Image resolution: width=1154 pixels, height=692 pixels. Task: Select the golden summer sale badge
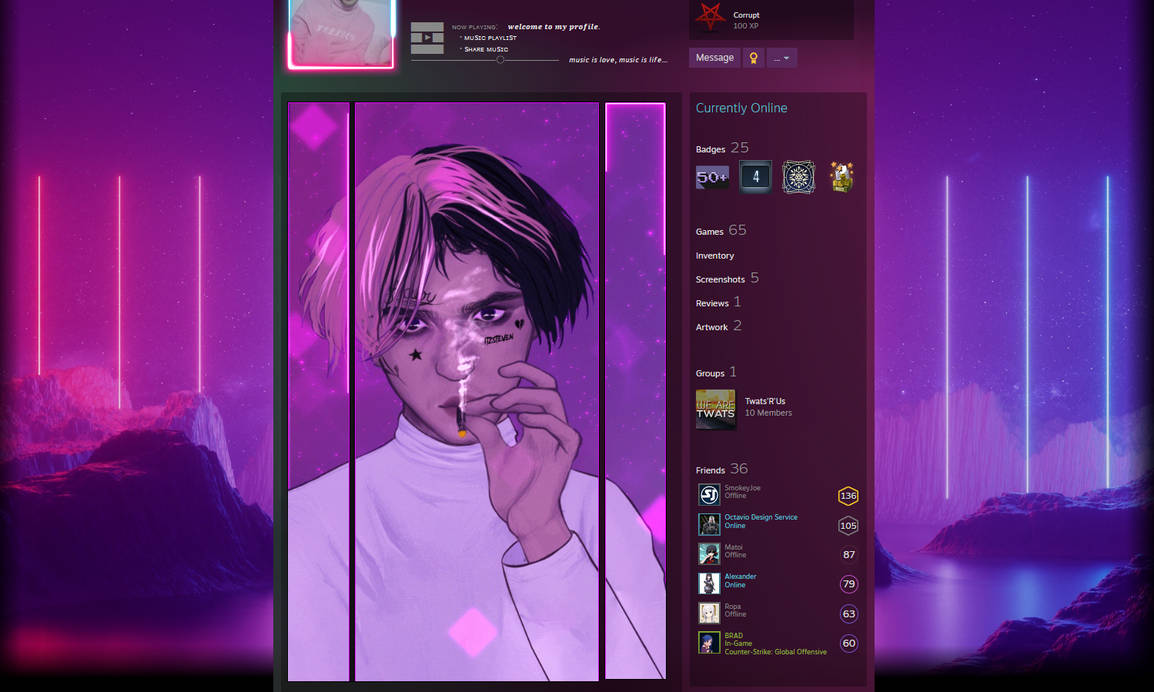pyautogui.click(x=841, y=176)
